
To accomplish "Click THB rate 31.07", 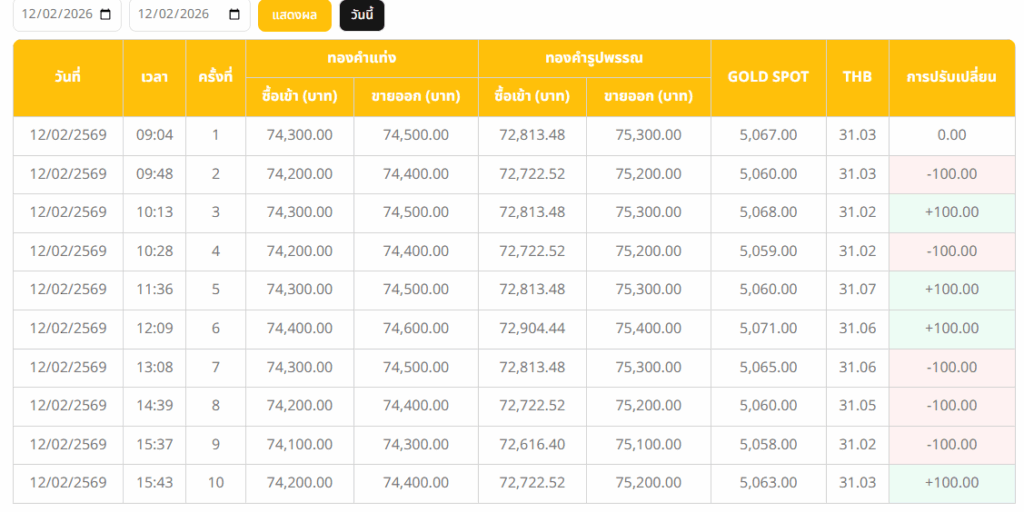I will 857,289.
